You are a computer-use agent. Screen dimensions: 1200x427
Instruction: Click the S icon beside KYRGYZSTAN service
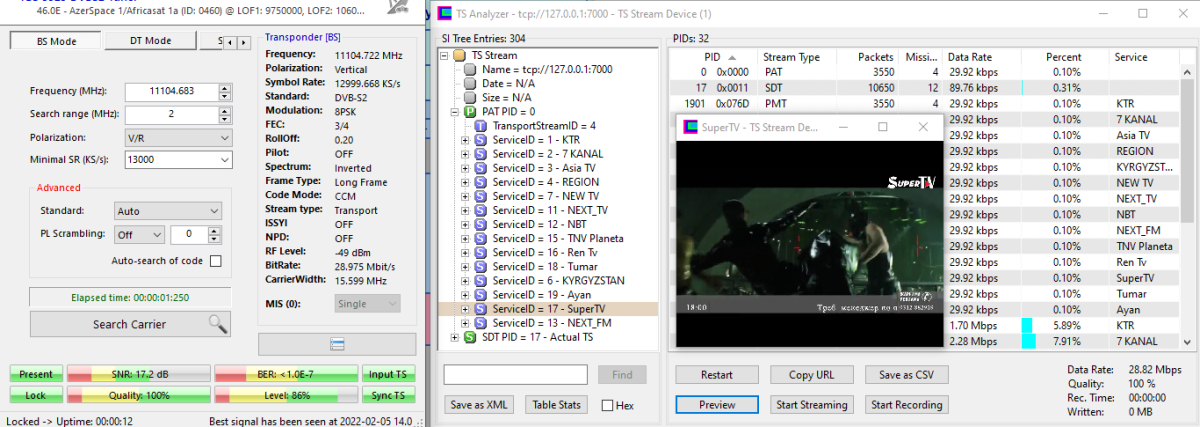coord(481,281)
